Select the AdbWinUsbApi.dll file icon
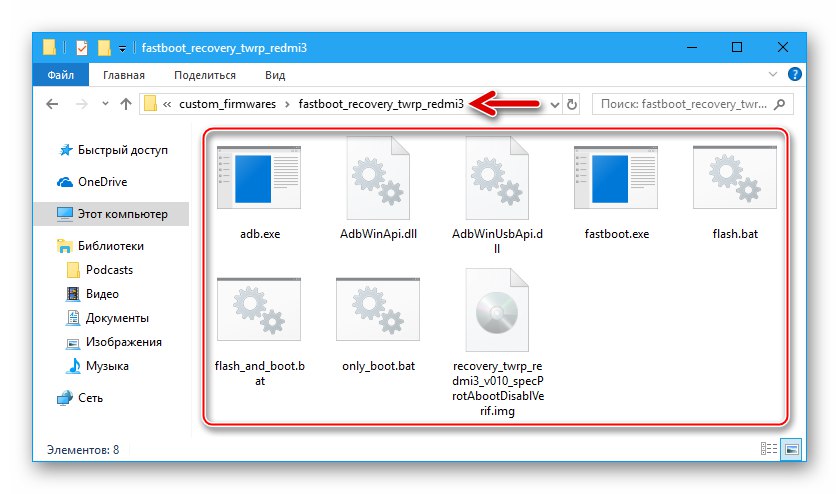 coord(497,178)
